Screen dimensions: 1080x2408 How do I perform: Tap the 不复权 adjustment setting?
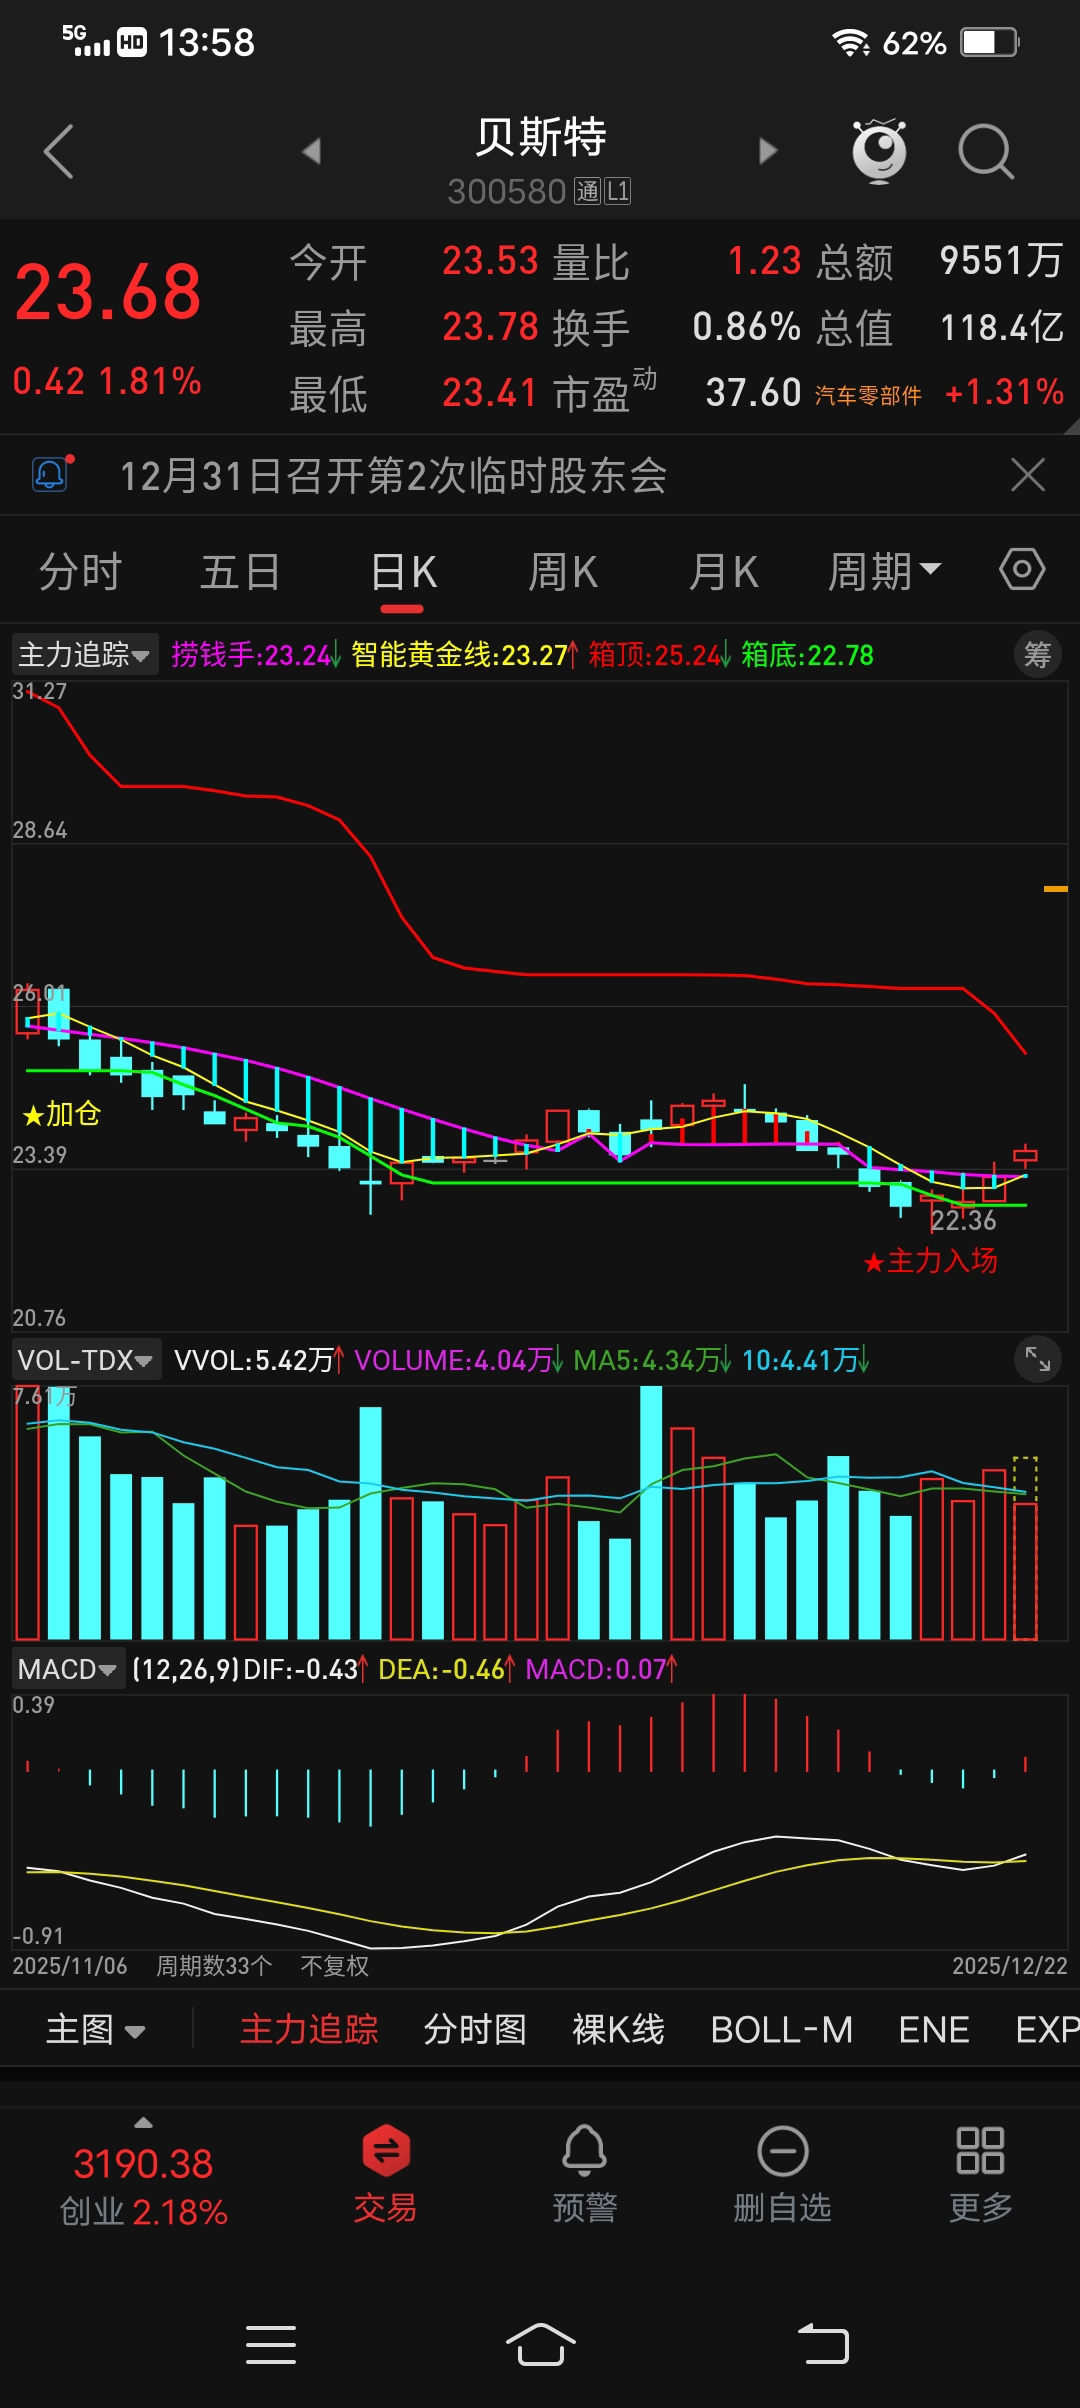[335, 1966]
